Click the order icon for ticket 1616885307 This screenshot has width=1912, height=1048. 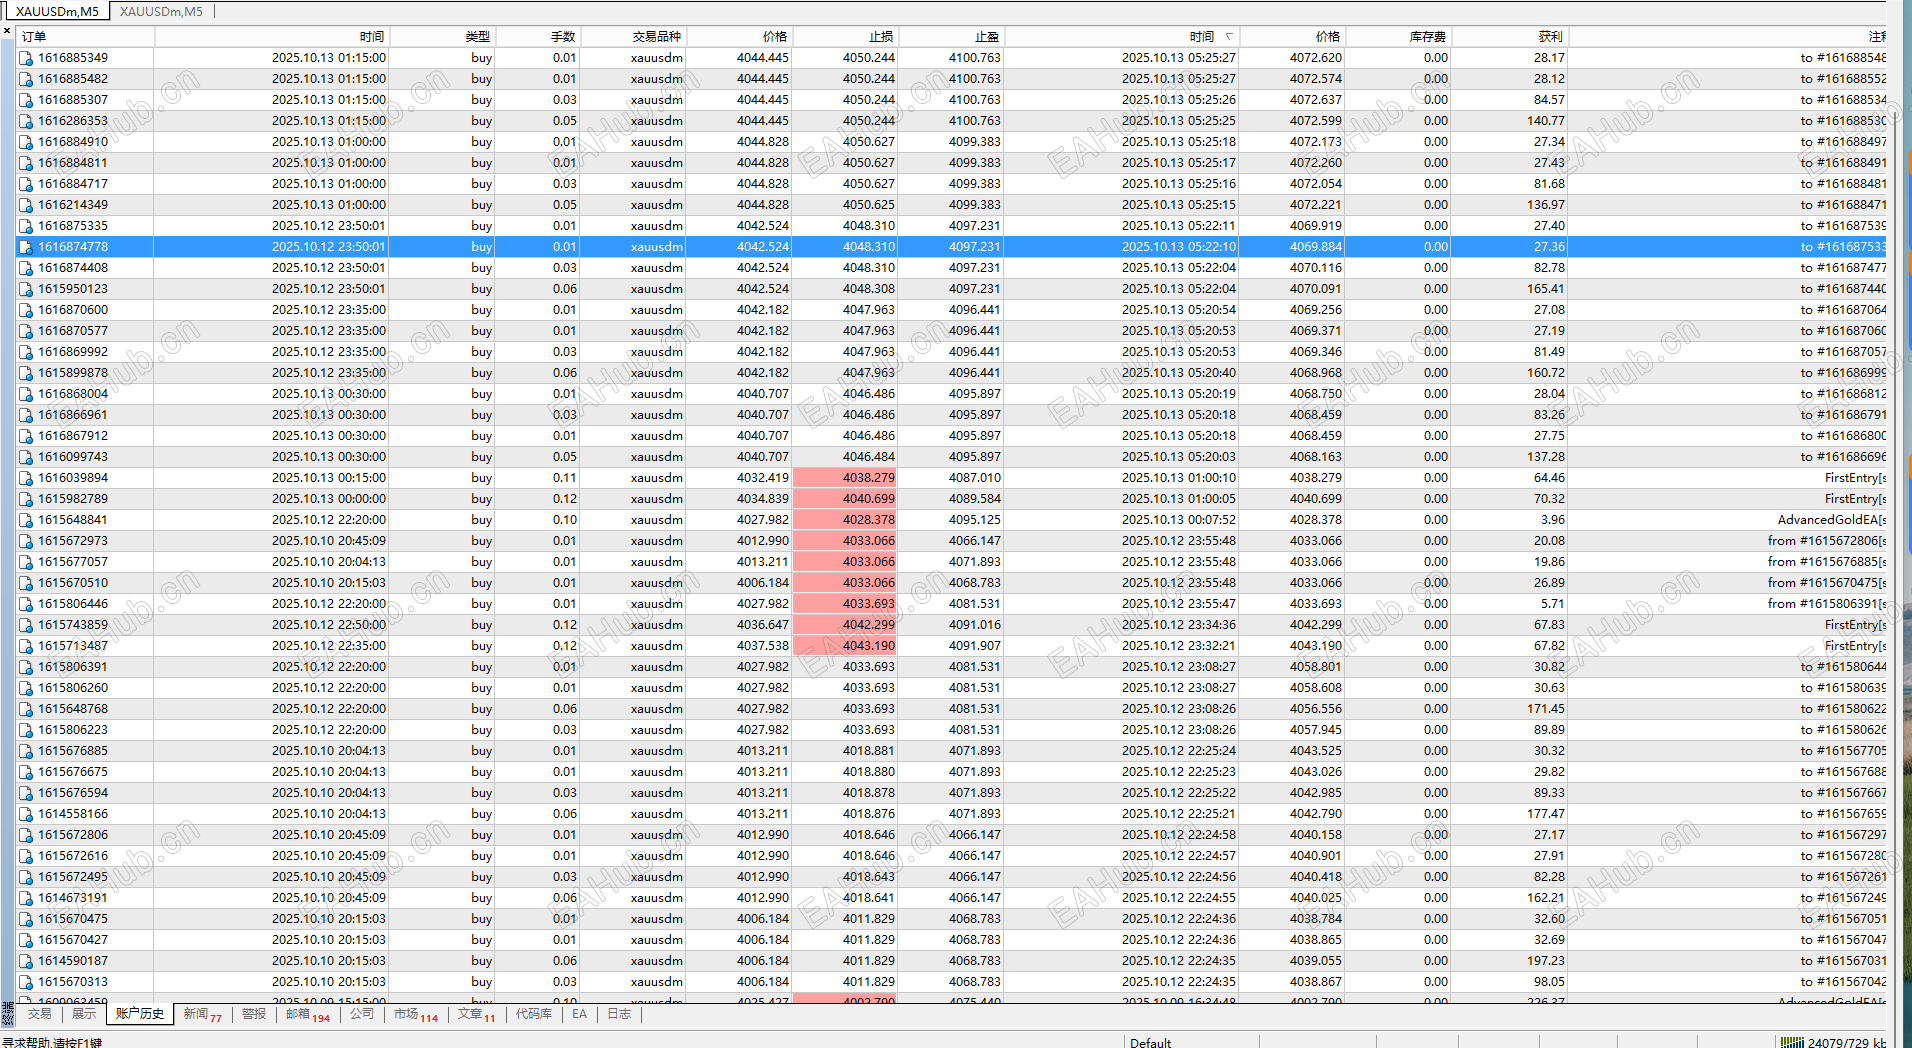26,100
